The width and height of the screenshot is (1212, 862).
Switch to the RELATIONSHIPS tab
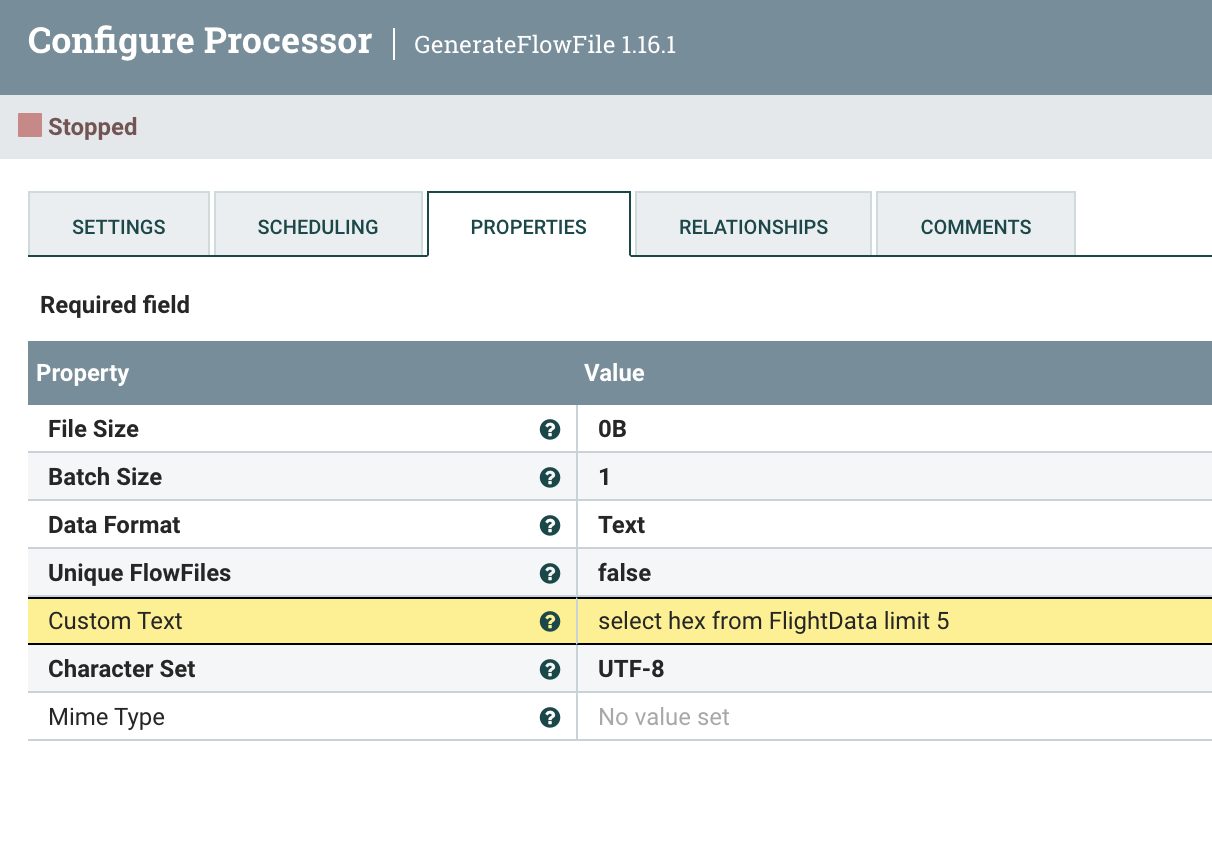[x=753, y=227]
